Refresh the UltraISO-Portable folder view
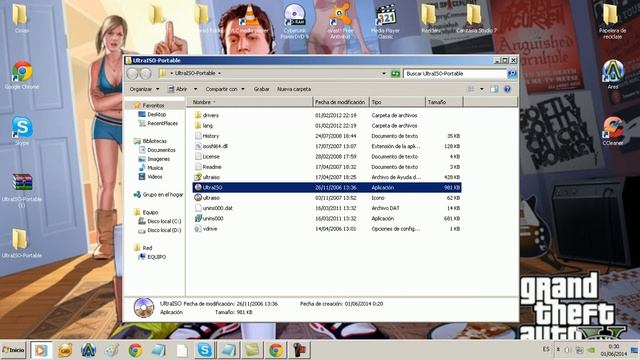Image resolution: width=640 pixels, height=360 pixels. coord(395,73)
